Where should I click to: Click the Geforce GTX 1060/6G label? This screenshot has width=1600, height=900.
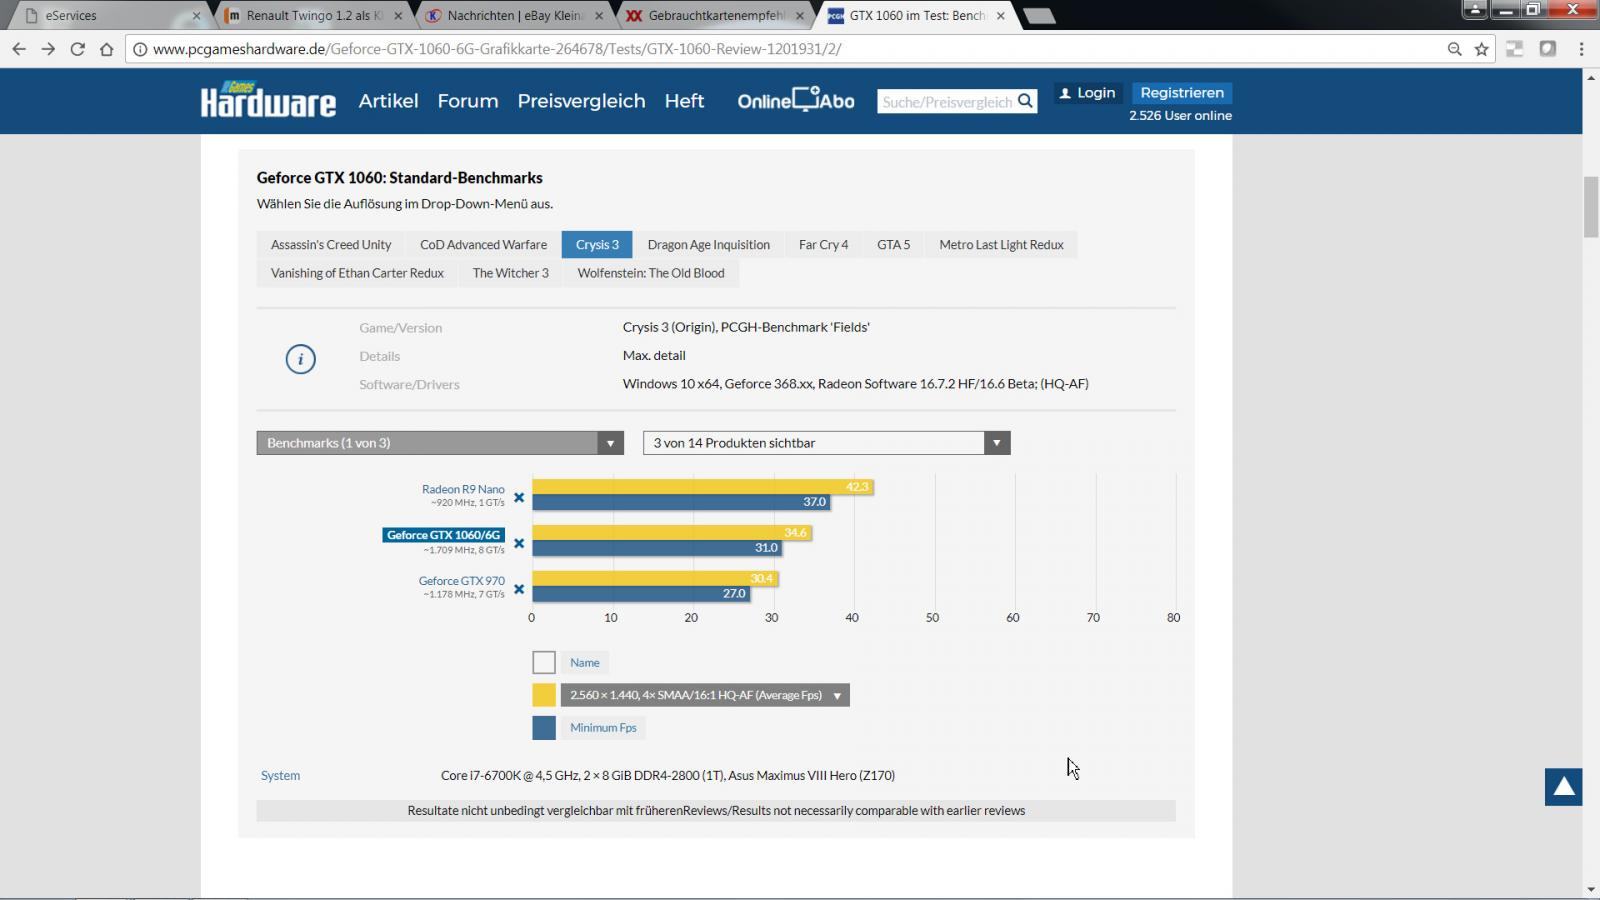[x=443, y=535]
